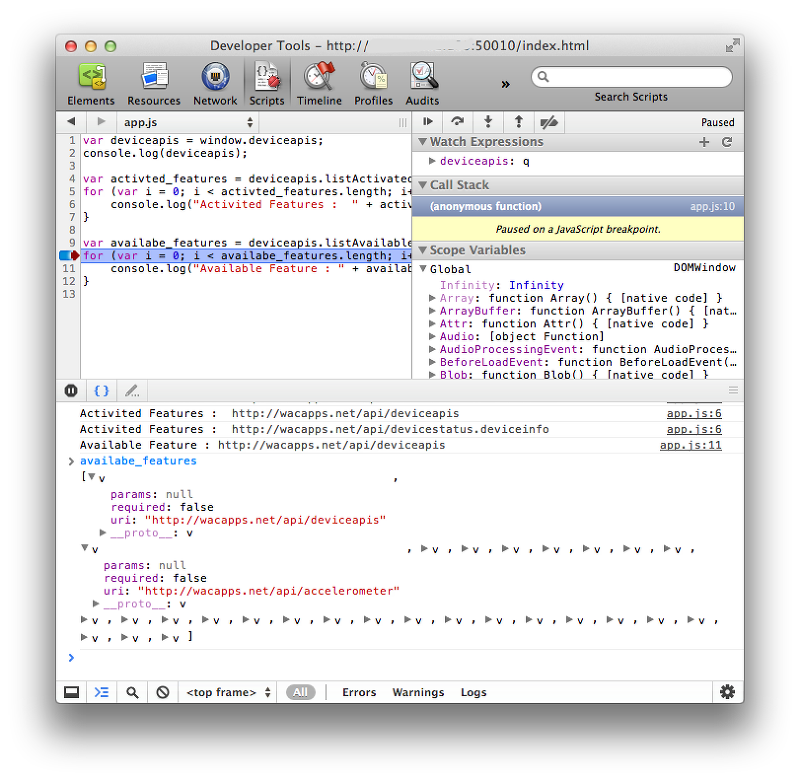Open the app.js file selector dropdown
Image resolution: width=800 pixels, height=781 pixels.
(x=188, y=122)
